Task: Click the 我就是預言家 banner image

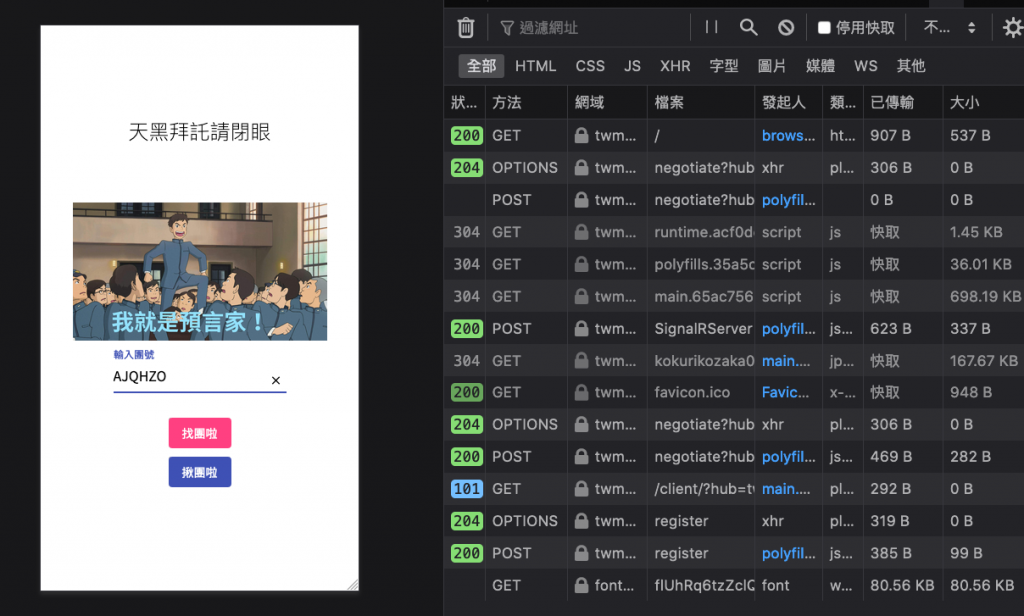Action: pyautogui.click(x=200, y=271)
